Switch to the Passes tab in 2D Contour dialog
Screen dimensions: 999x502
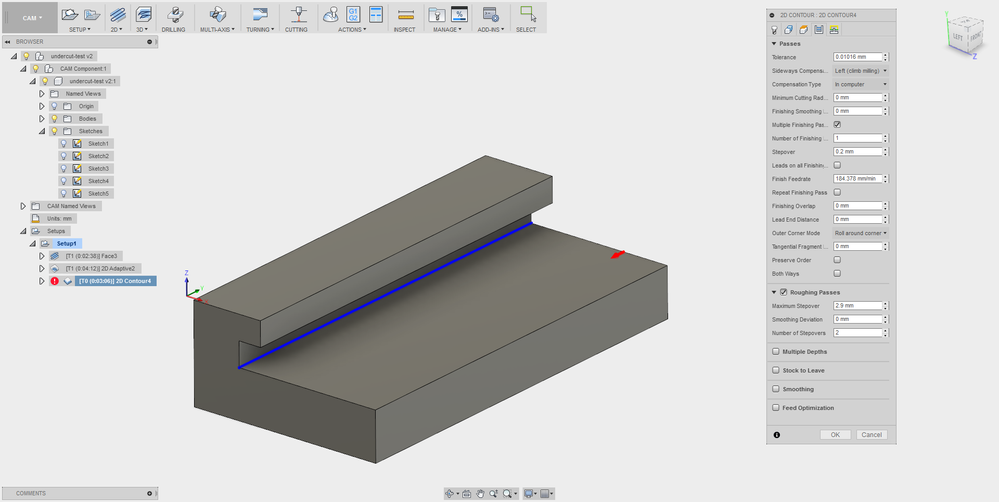point(819,29)
